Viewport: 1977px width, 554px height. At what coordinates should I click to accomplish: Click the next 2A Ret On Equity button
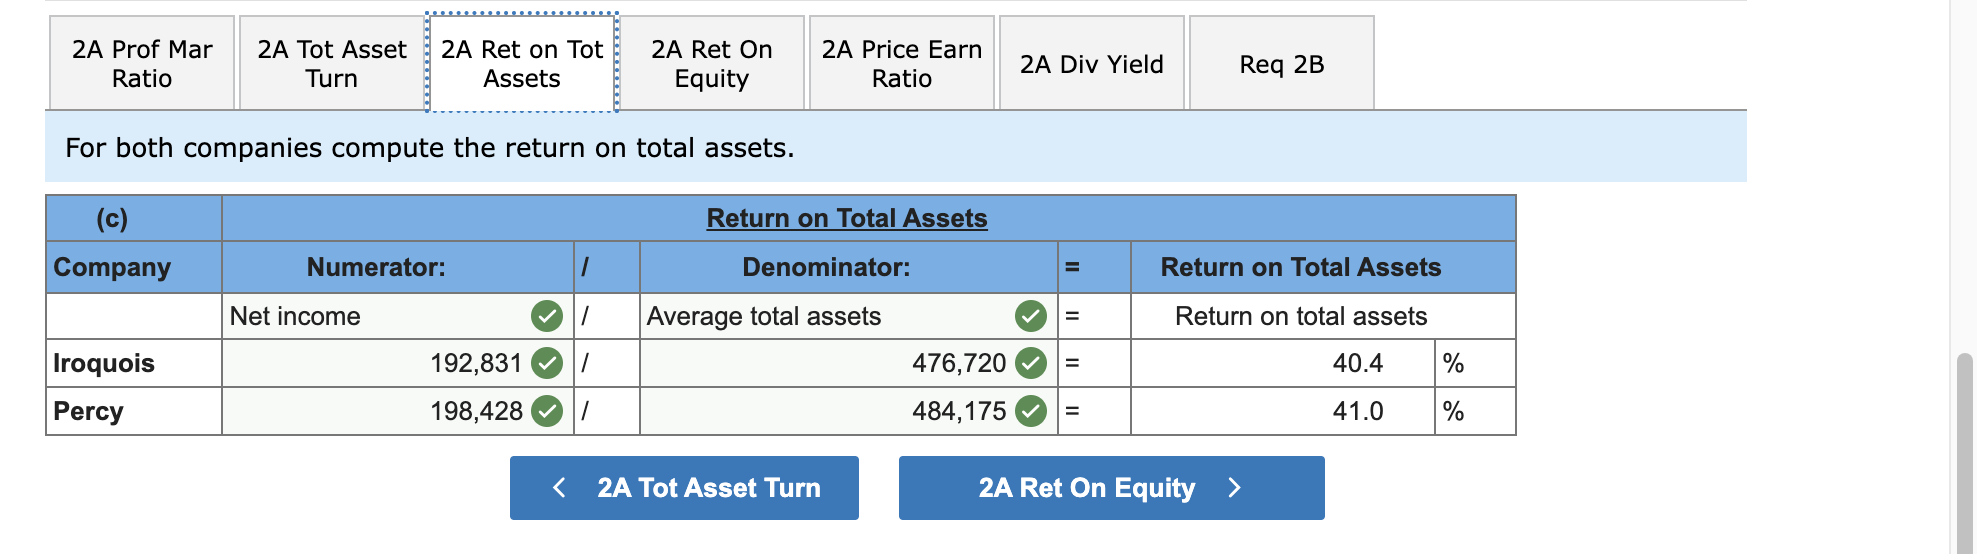click(x=1112, y=488)
